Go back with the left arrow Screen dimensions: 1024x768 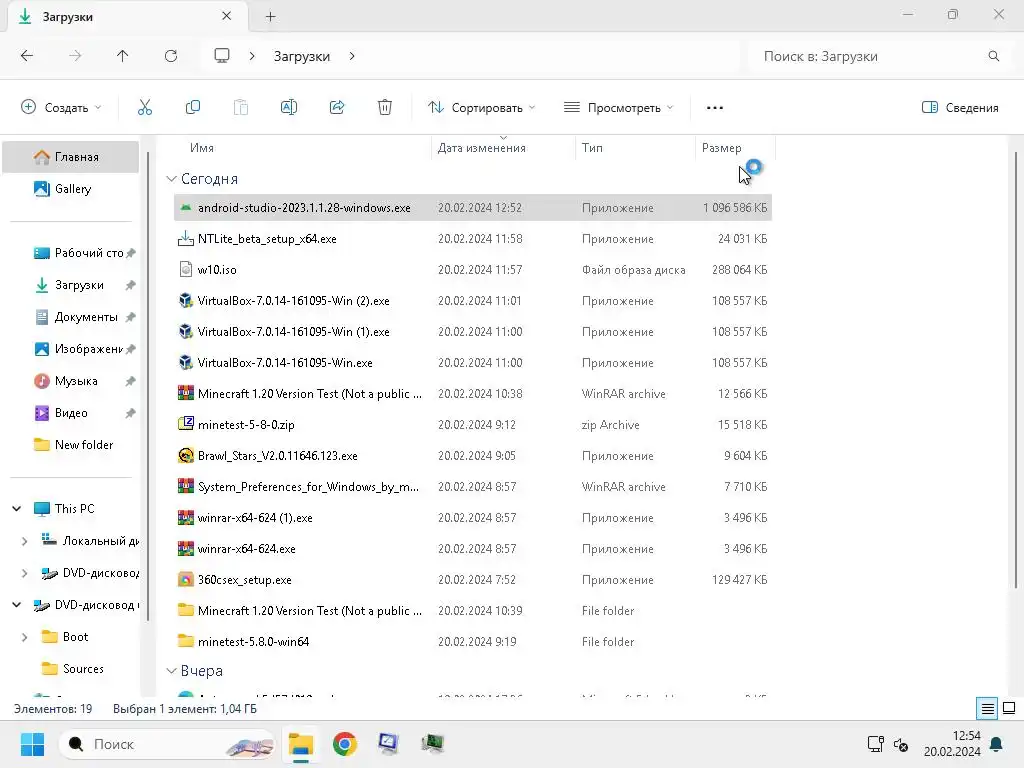click(x=27, y=56)
